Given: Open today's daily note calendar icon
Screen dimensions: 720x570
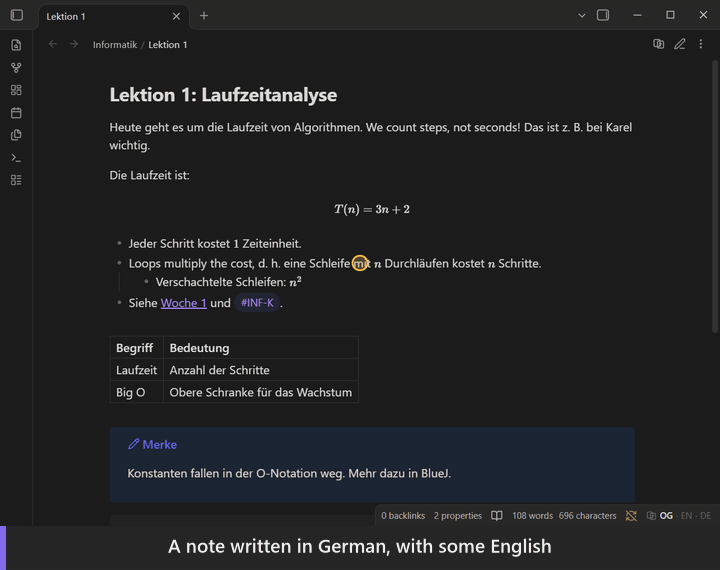Looking at the screenshot, I should [16, 113].
